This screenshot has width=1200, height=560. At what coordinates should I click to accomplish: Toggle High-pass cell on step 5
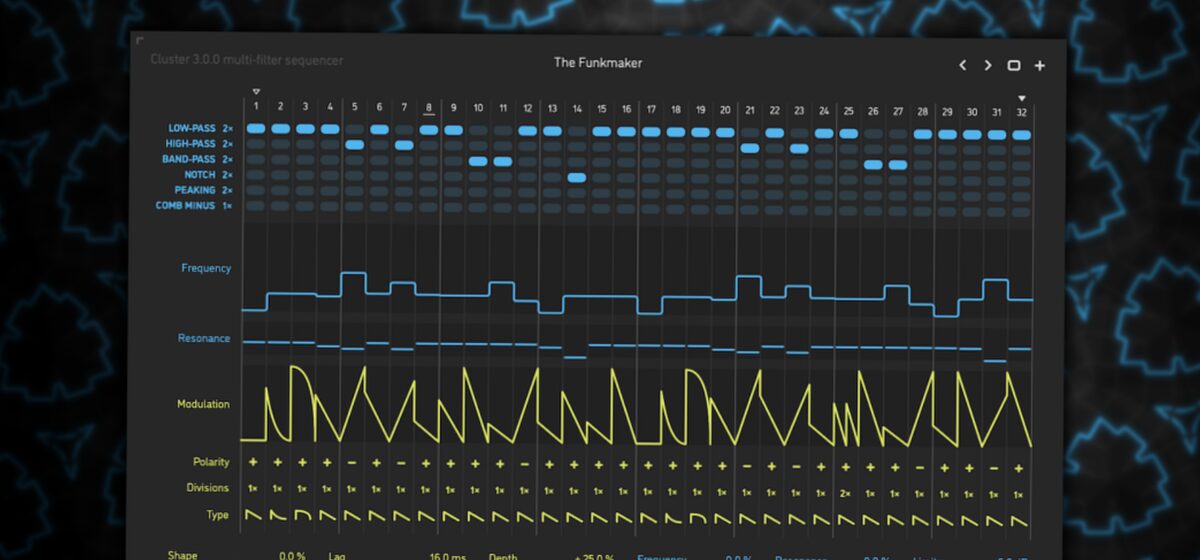coord(354,145)
